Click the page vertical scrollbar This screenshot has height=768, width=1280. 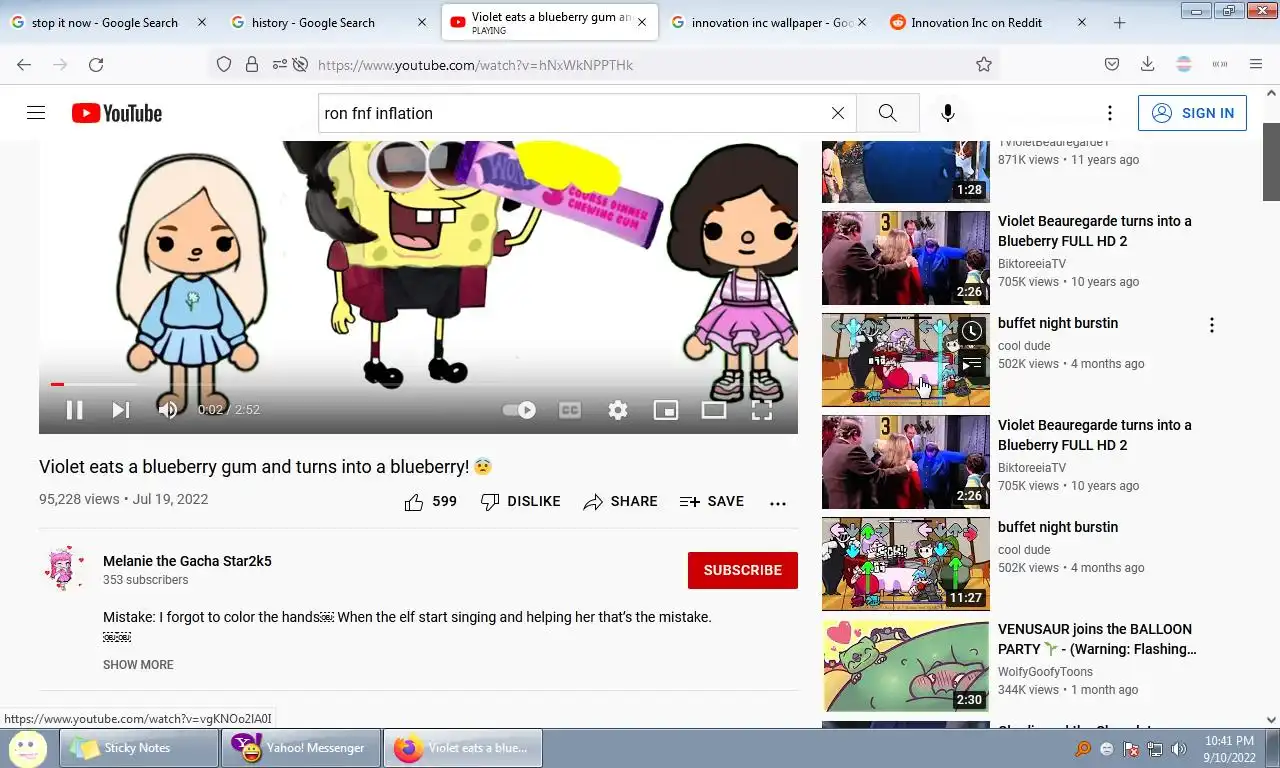(1272, 162)
